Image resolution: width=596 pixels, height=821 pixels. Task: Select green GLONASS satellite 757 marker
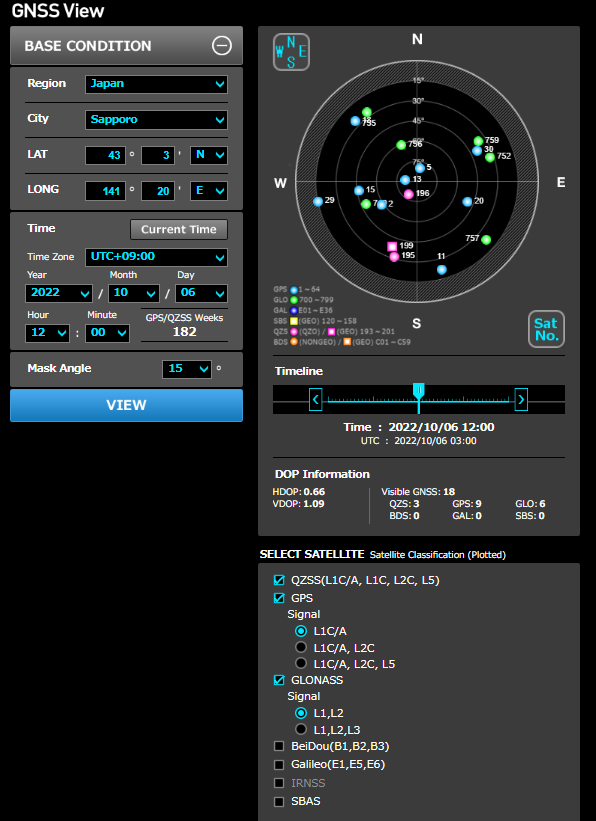pyautogui.click(x=486, y=240)
